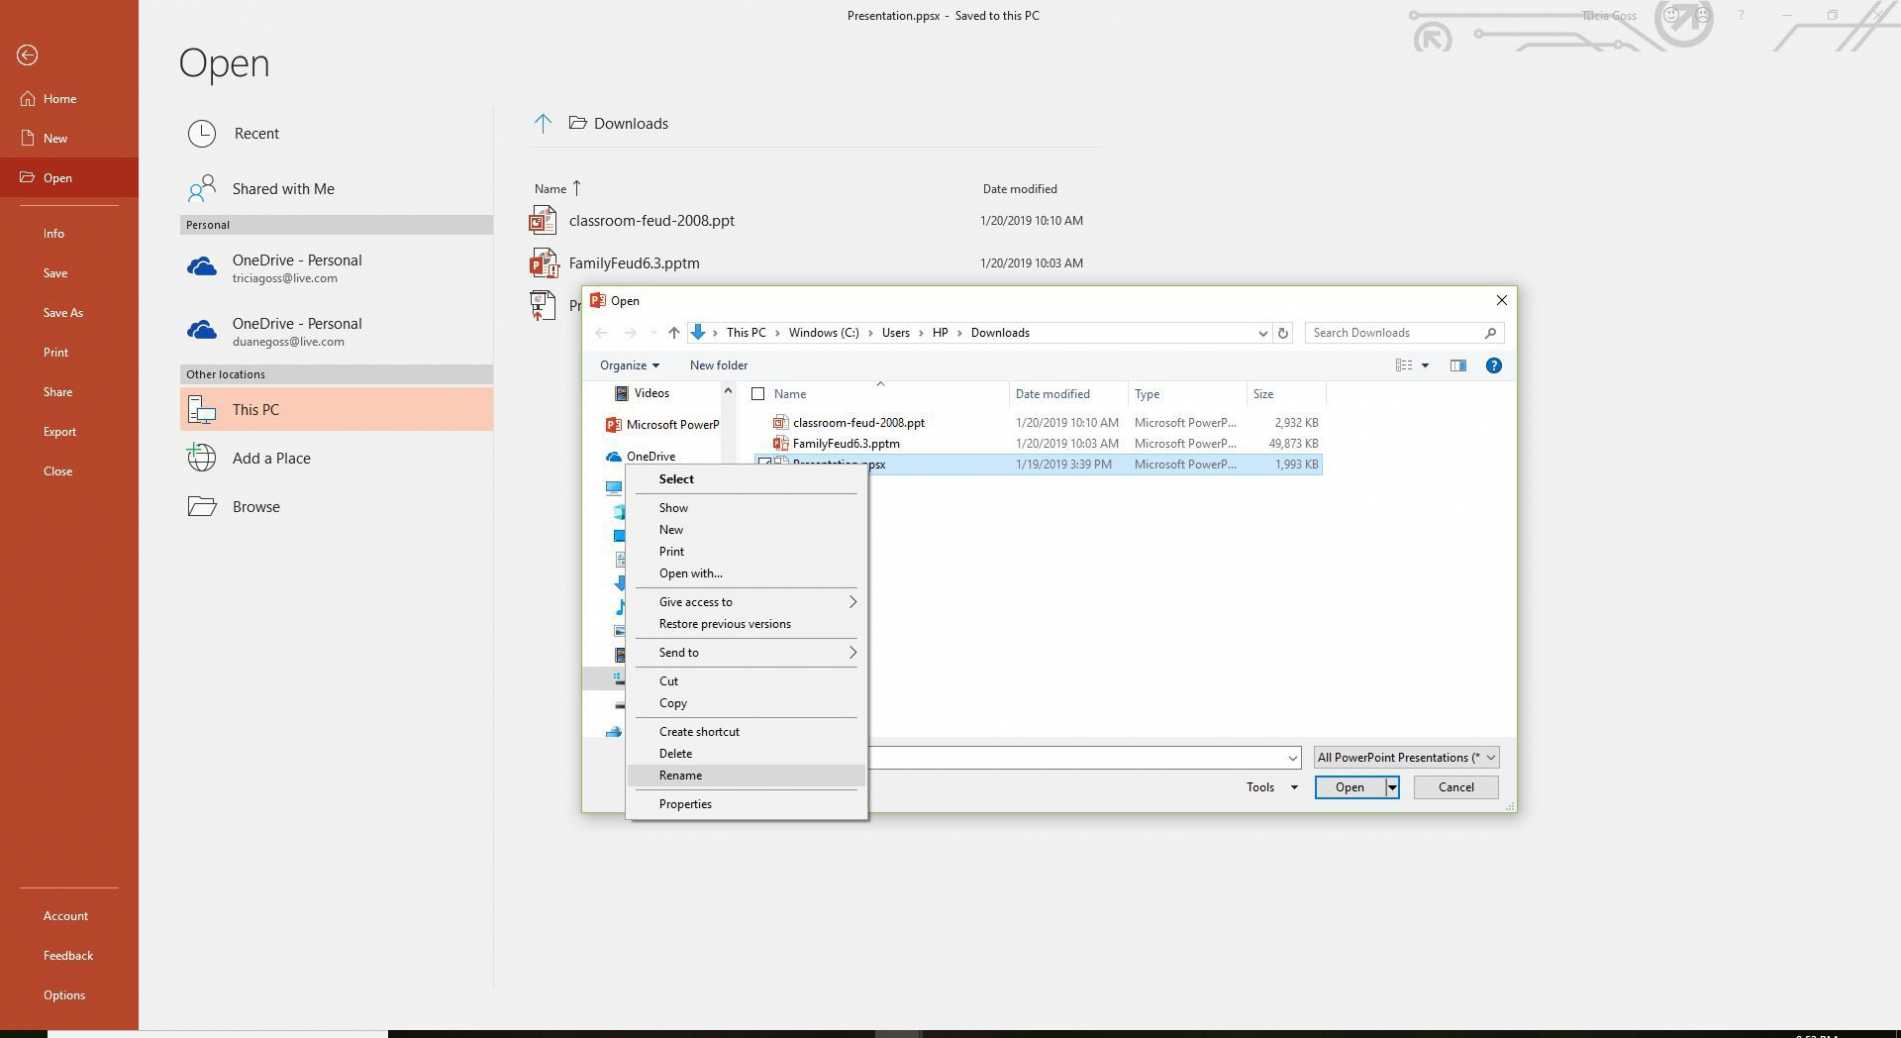Choose Restore previous versions
Screen dimensions: 1901x1038
746,624
